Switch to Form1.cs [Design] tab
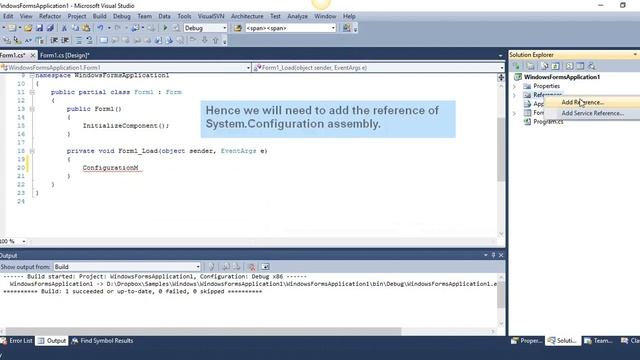 tap(64, 55)
